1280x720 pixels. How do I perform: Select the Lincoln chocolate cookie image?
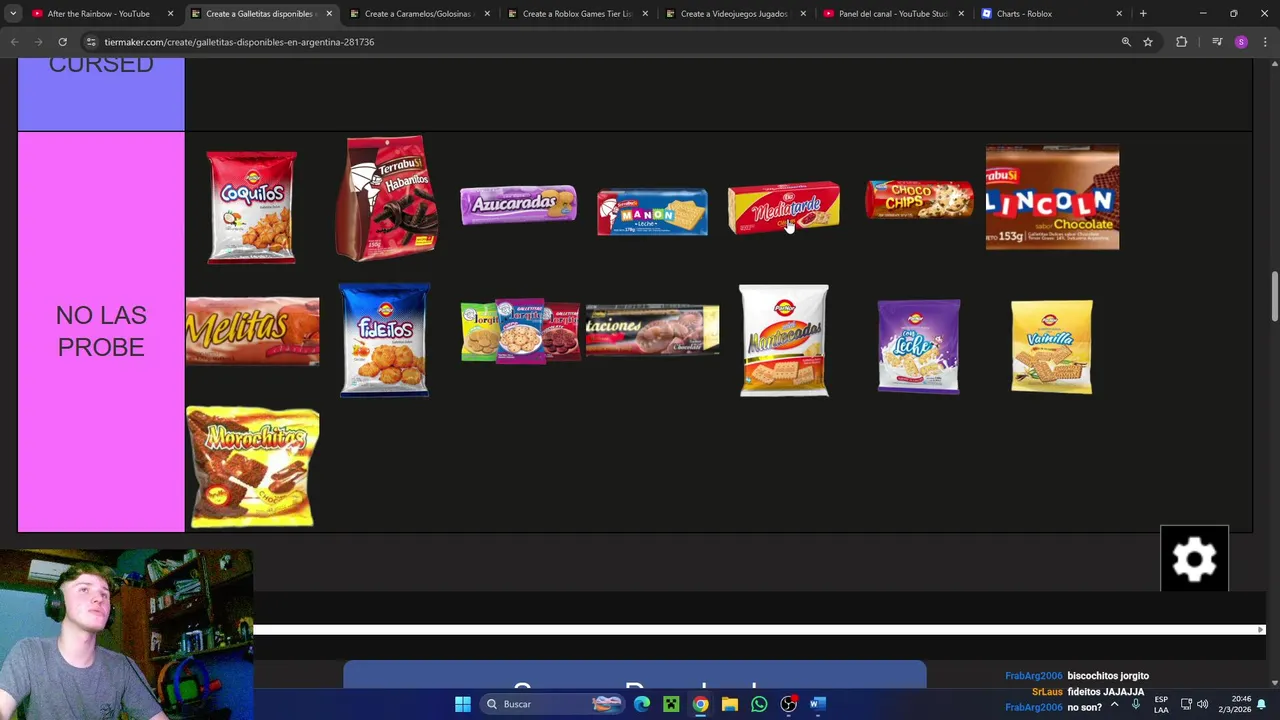[x=1052, y=197]
